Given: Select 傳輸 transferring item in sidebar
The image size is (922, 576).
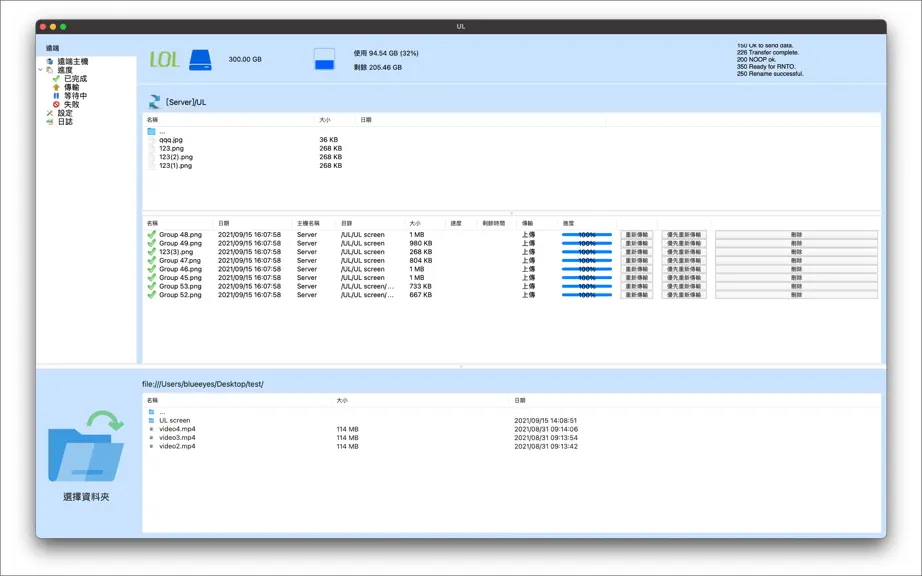Looking at the screenshot, I should (x=71, y=87).
